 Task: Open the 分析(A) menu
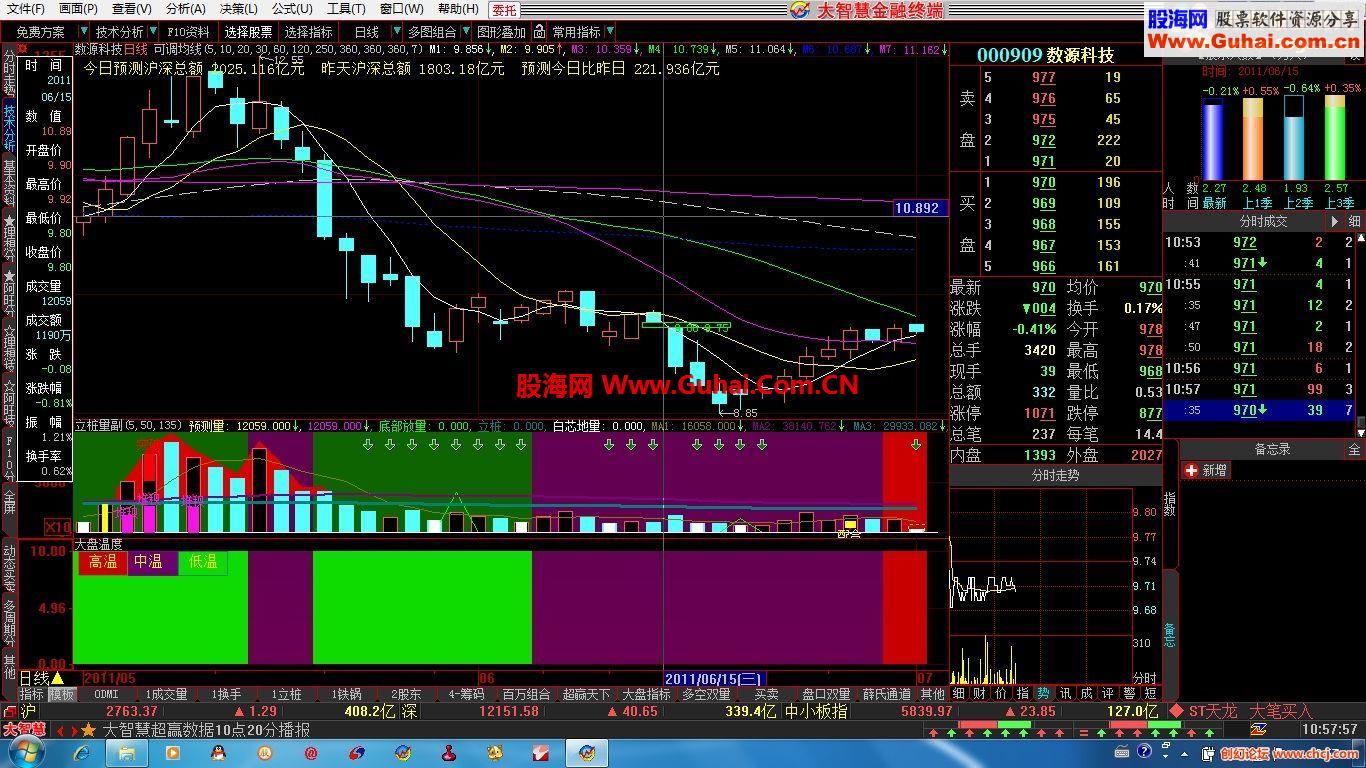pos(186,9)
